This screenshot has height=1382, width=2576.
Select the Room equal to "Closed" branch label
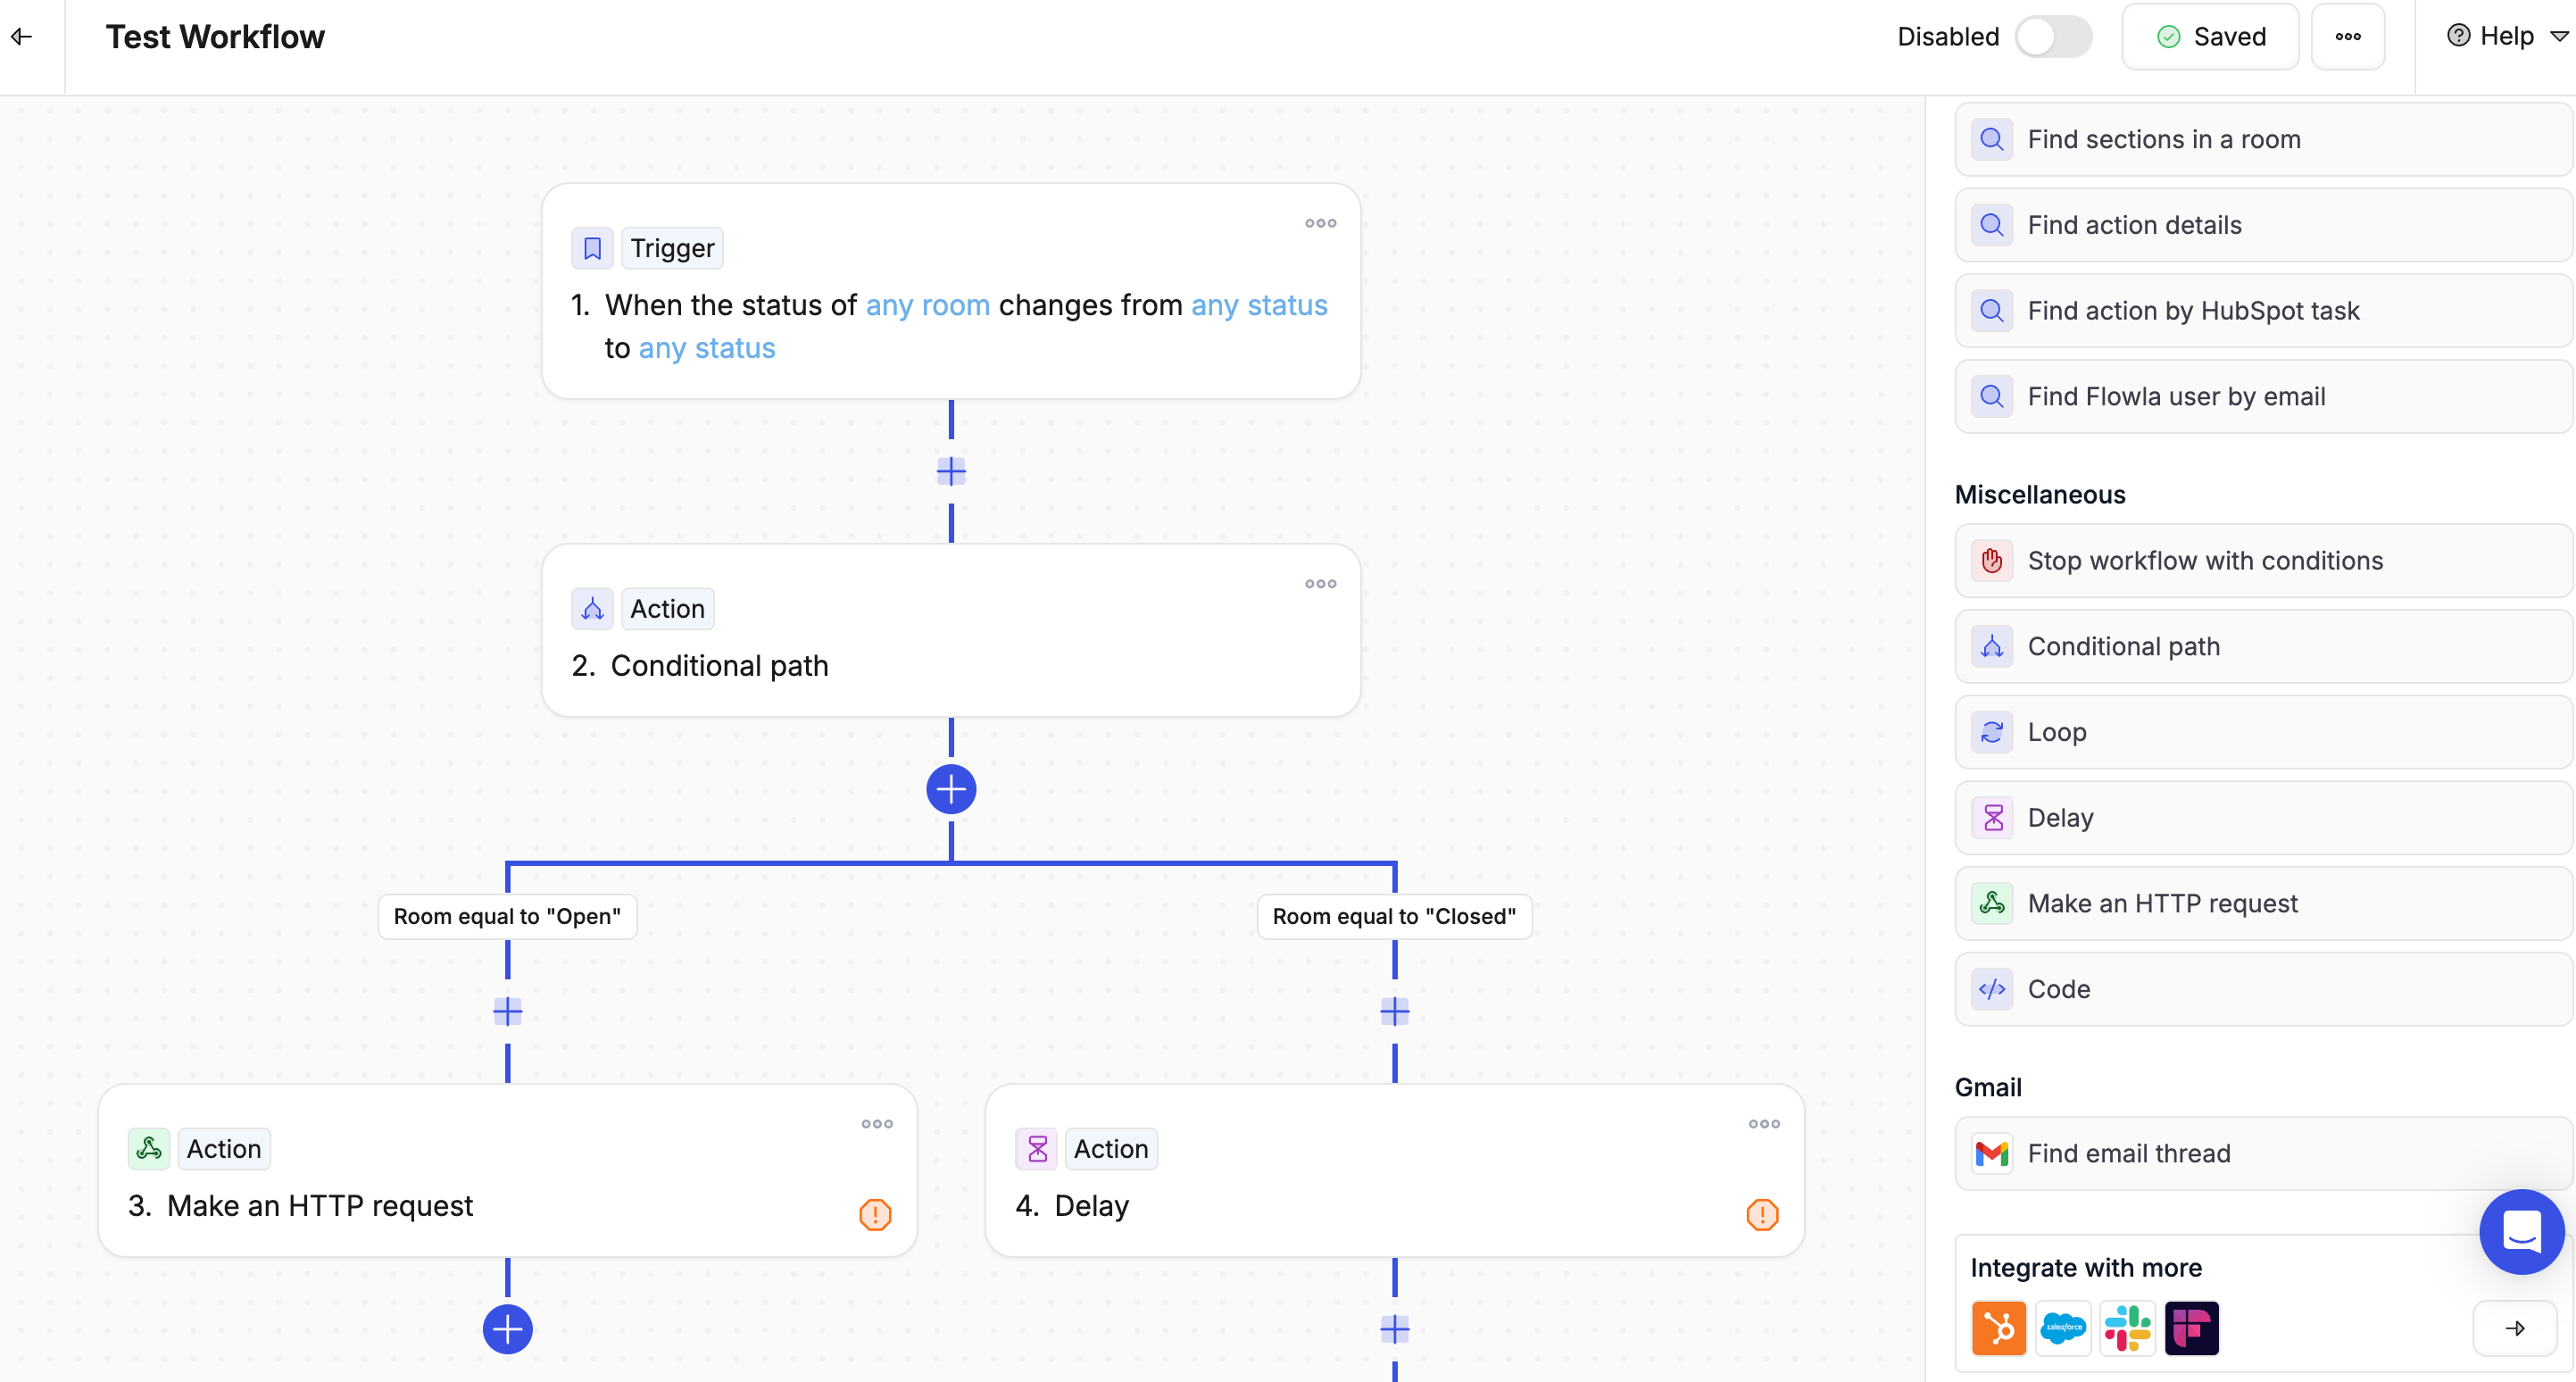[x=1394, y=916]
